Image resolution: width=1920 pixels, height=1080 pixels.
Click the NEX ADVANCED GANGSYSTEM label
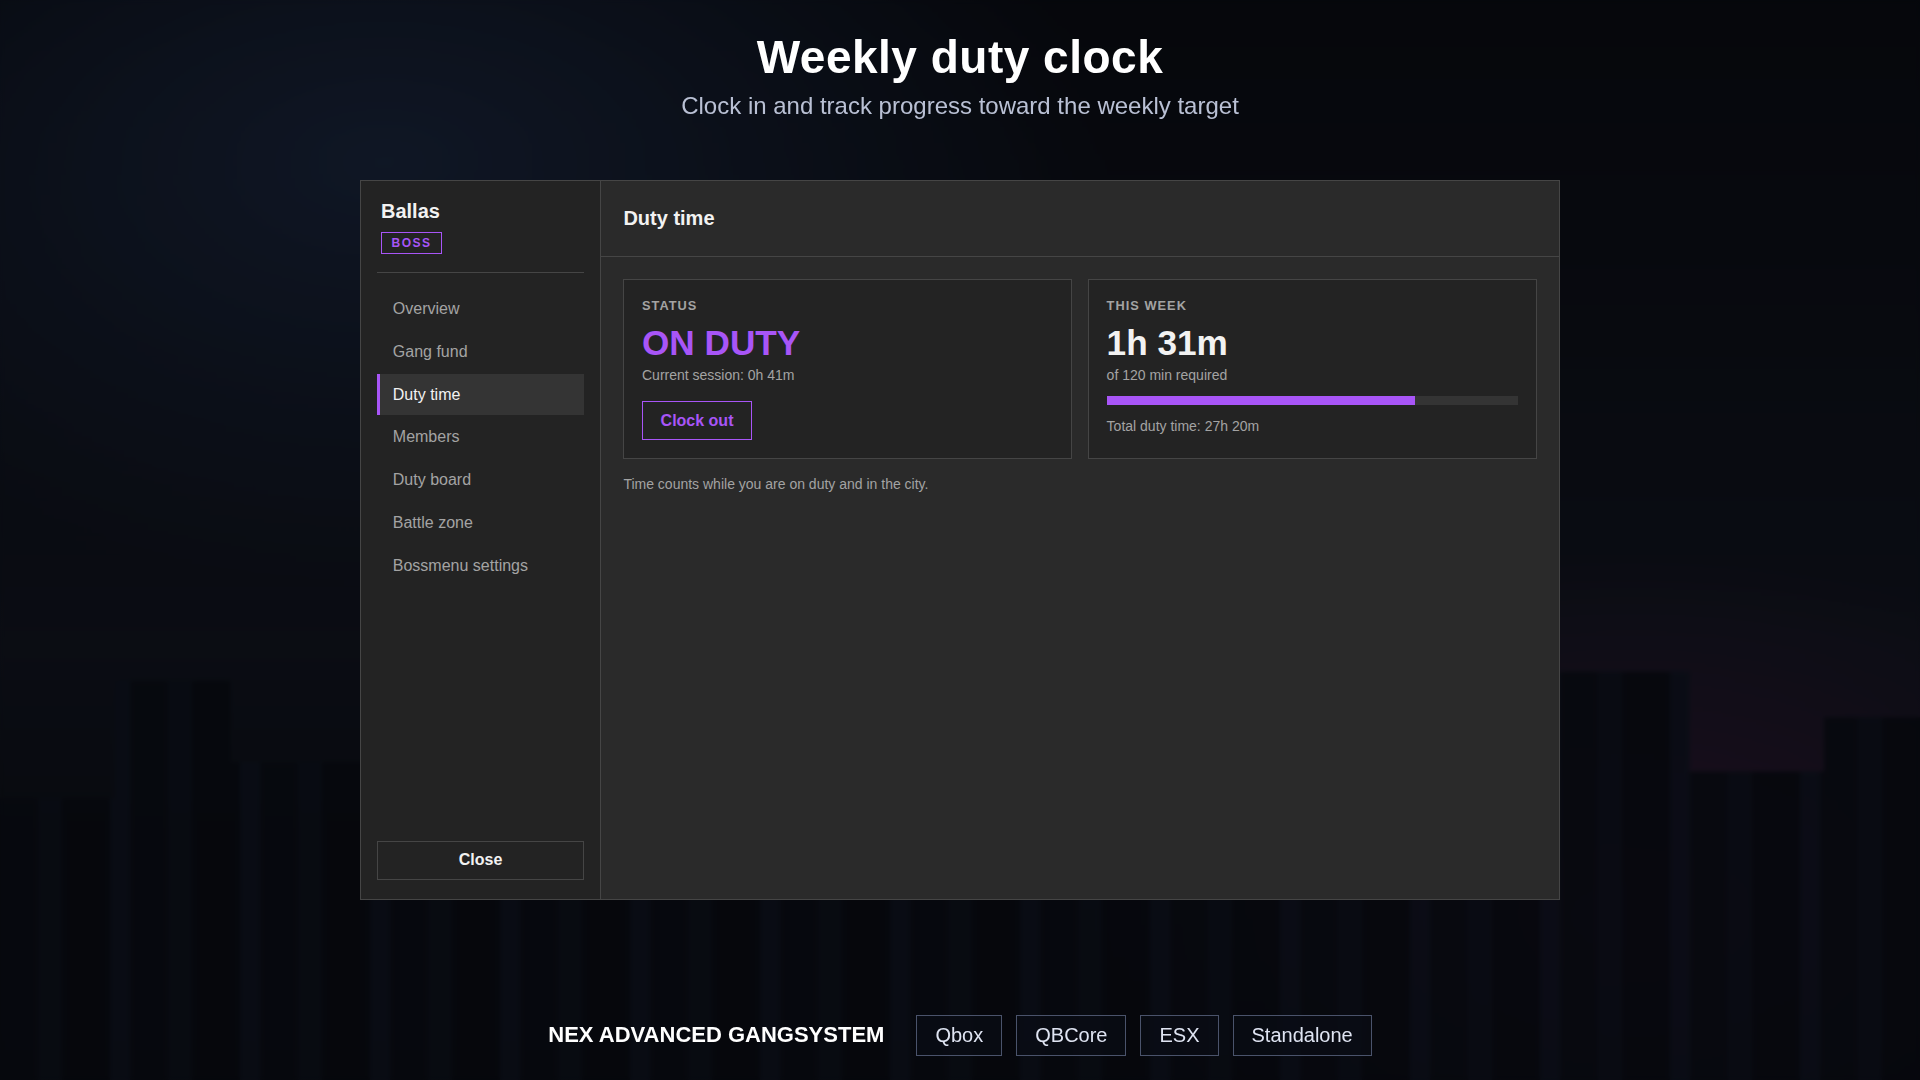tap(716, 1036)
